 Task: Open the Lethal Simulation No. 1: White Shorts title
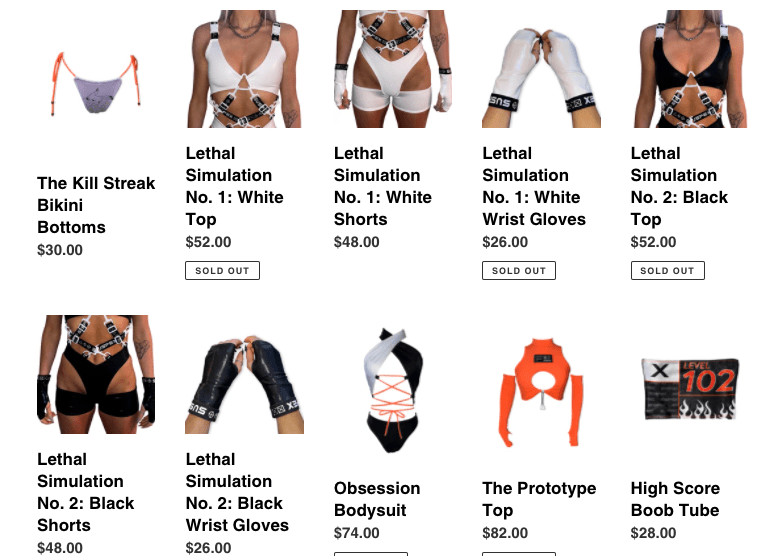point(383,186)
